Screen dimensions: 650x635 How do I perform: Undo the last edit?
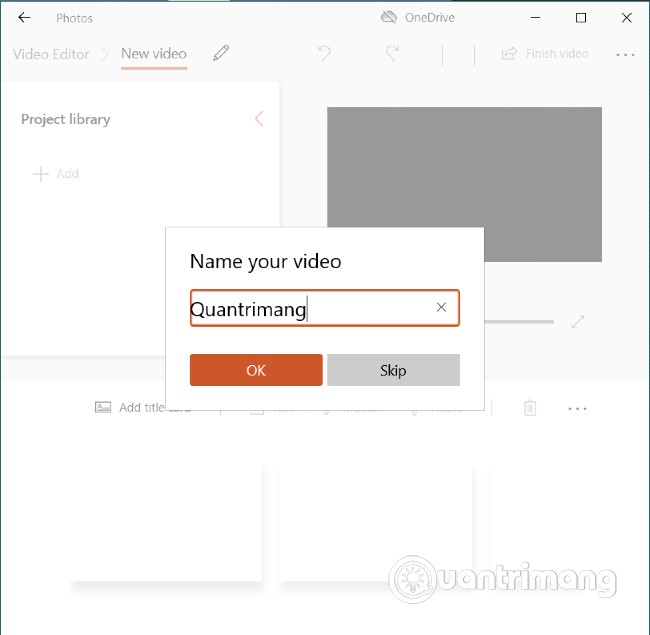324,53
